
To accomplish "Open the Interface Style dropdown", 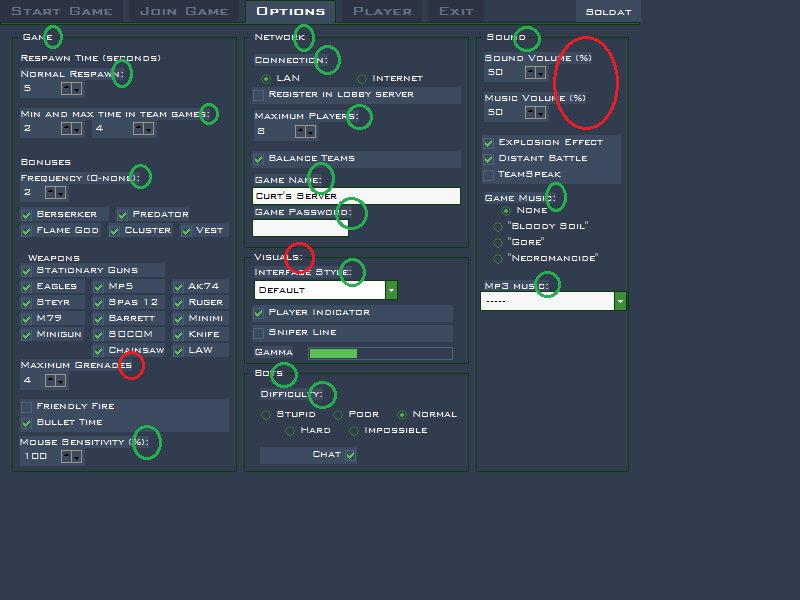I will tap(392, 290).
